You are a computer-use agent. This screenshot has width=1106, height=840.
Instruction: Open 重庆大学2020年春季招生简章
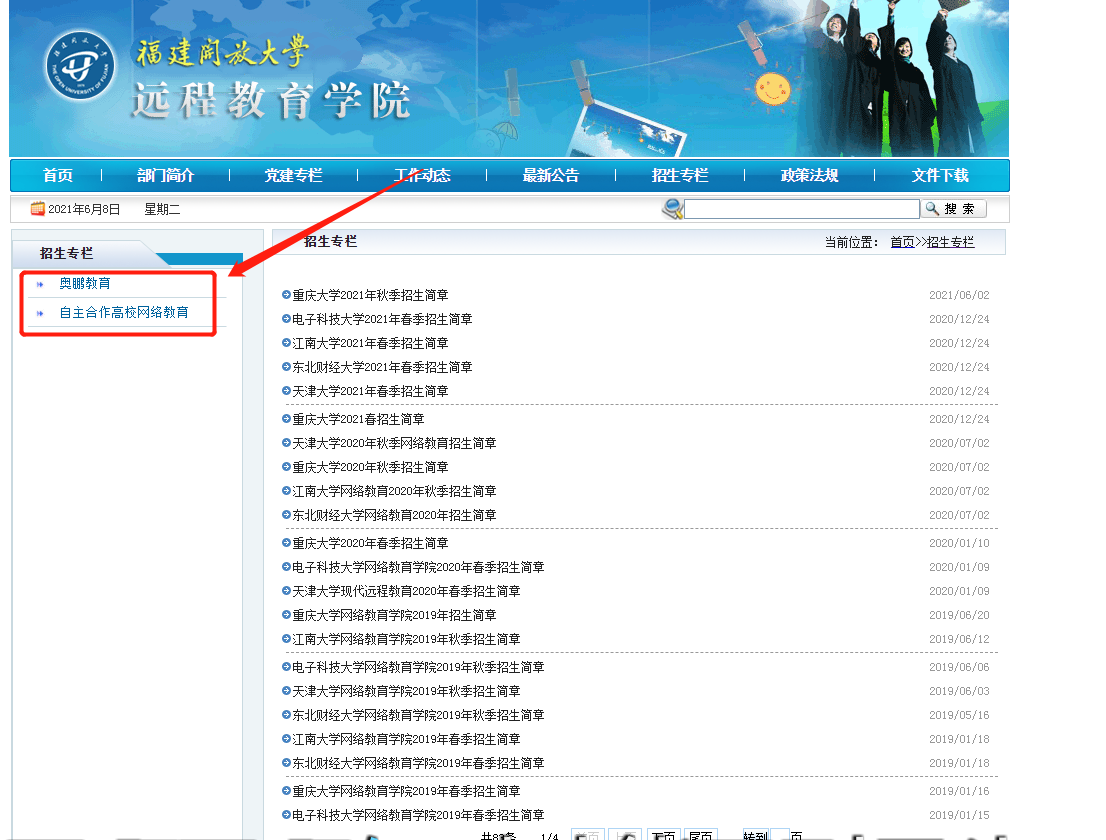pos(370,543)
